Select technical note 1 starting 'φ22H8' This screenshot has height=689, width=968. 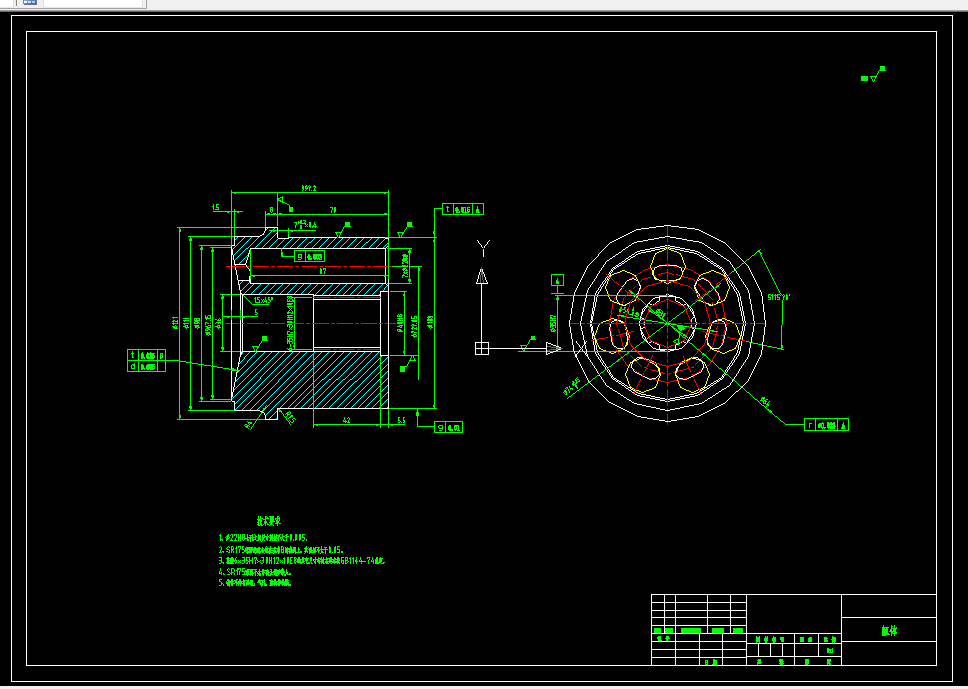click(x=263, y=538)
